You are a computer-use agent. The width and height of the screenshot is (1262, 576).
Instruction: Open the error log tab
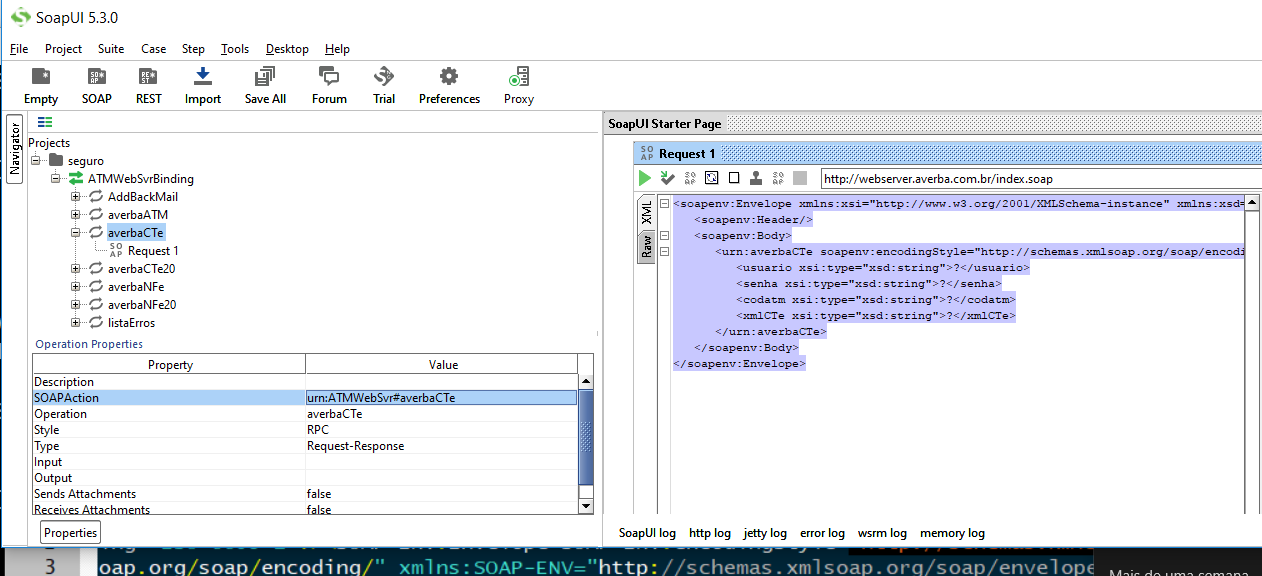(822, 534)
